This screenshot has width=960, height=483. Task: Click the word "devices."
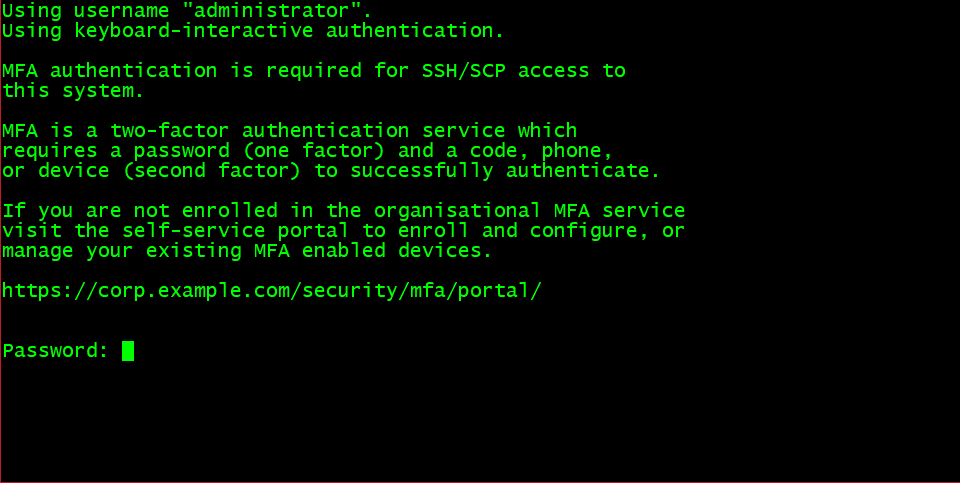tap(446, 251)
